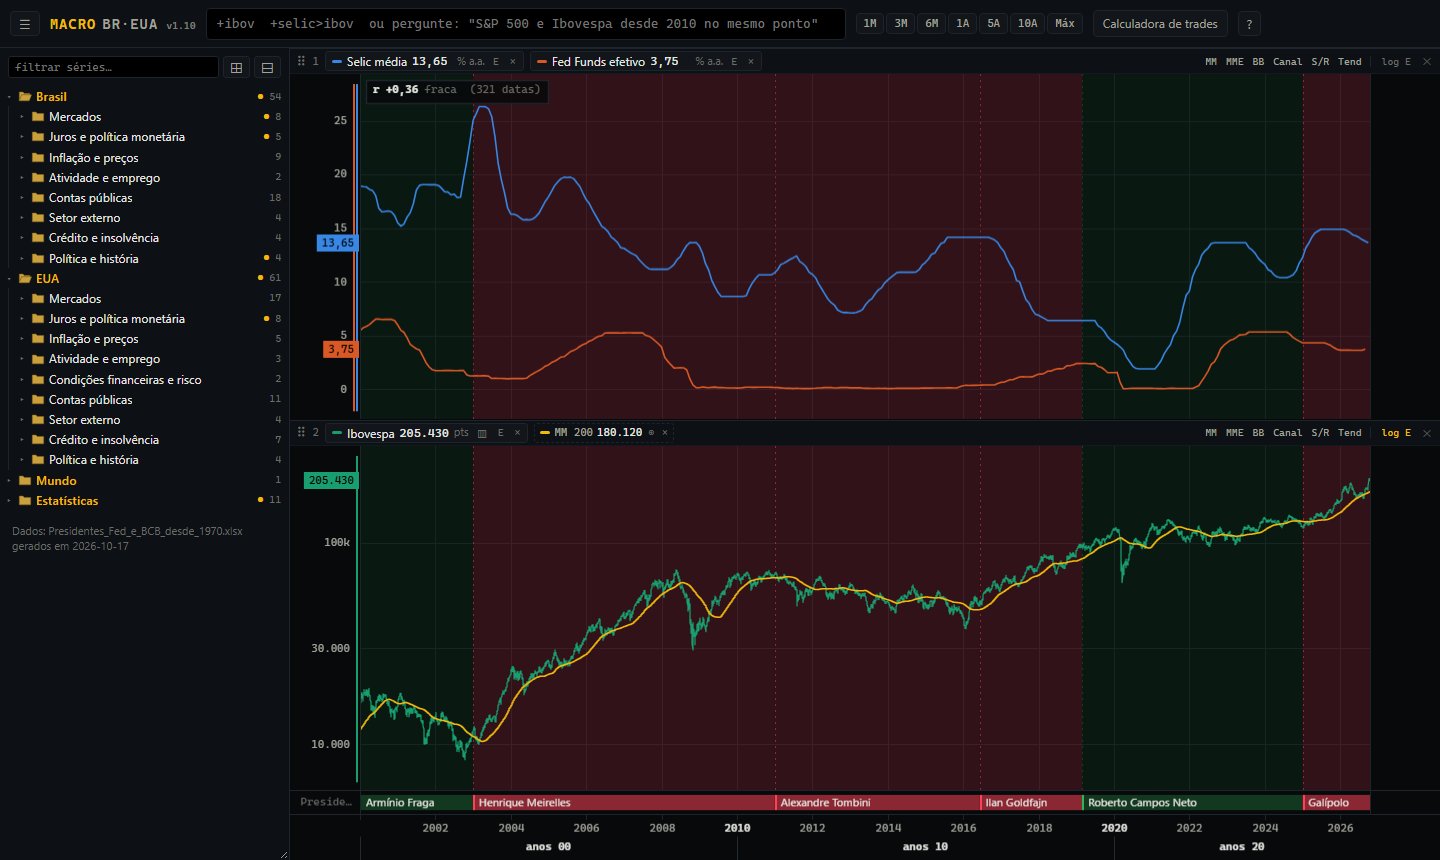Click the settings dot icon on the MM 200 chip

(651, 433)
